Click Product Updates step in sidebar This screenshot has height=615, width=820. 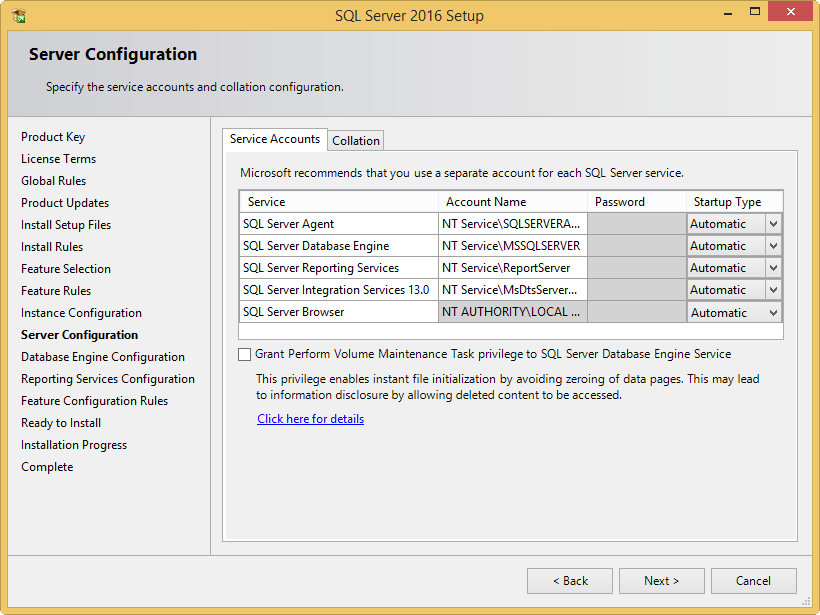[65, 203]
